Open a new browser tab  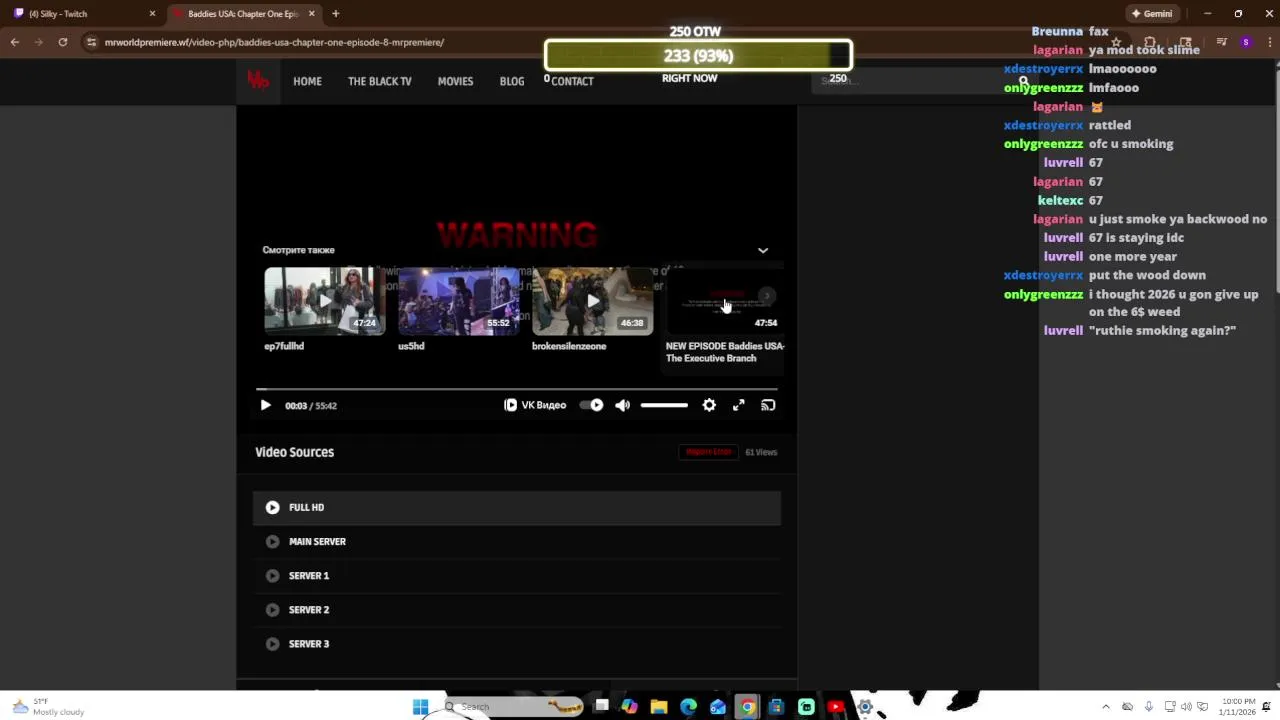(335, 14)
